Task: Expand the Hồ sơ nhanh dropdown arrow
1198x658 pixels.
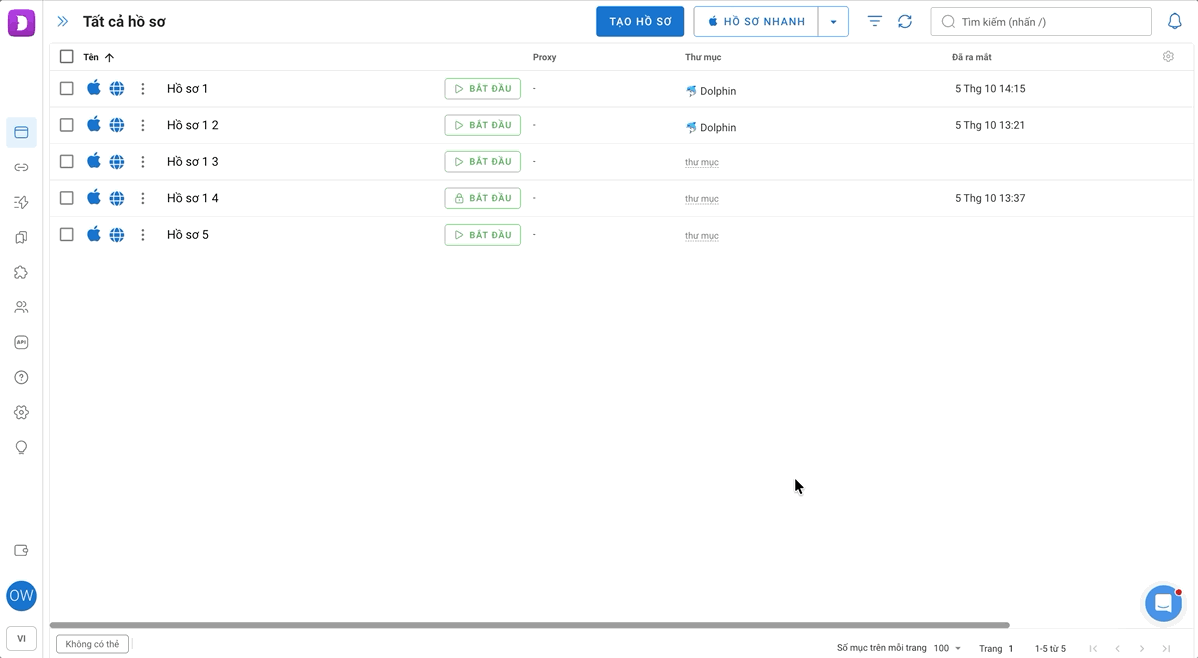Action: [x=834, y=21]
